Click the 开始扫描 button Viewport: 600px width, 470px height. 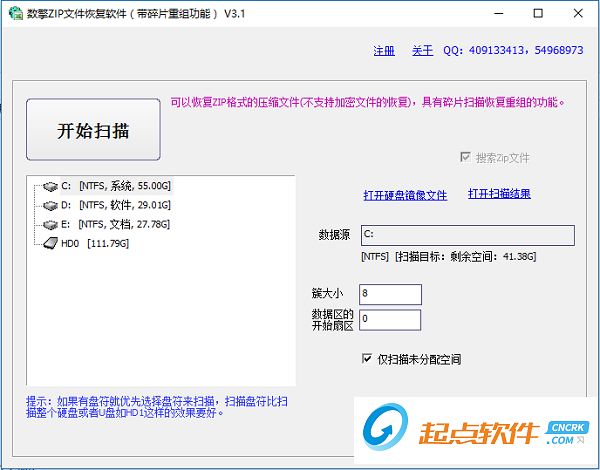coord(93,129)
